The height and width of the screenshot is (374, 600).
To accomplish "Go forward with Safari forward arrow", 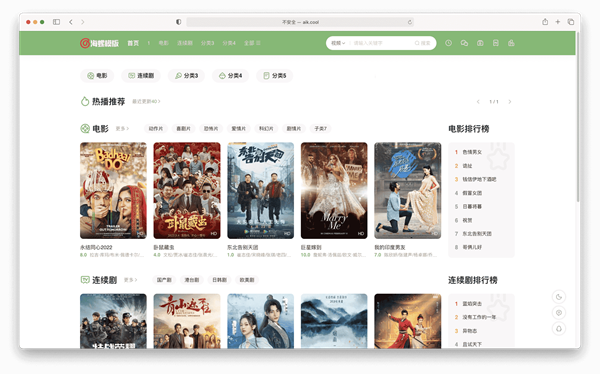I will click(83, 22).
